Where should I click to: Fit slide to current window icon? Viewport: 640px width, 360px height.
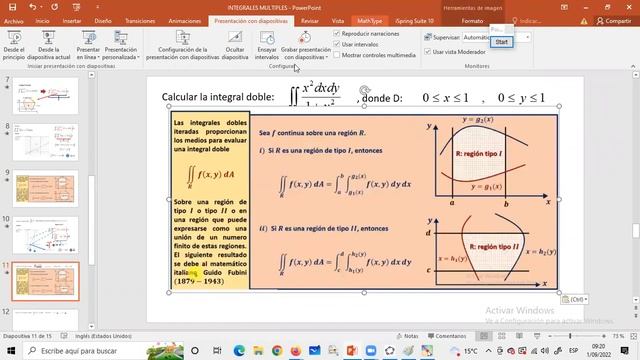click(x=634, y=336)
